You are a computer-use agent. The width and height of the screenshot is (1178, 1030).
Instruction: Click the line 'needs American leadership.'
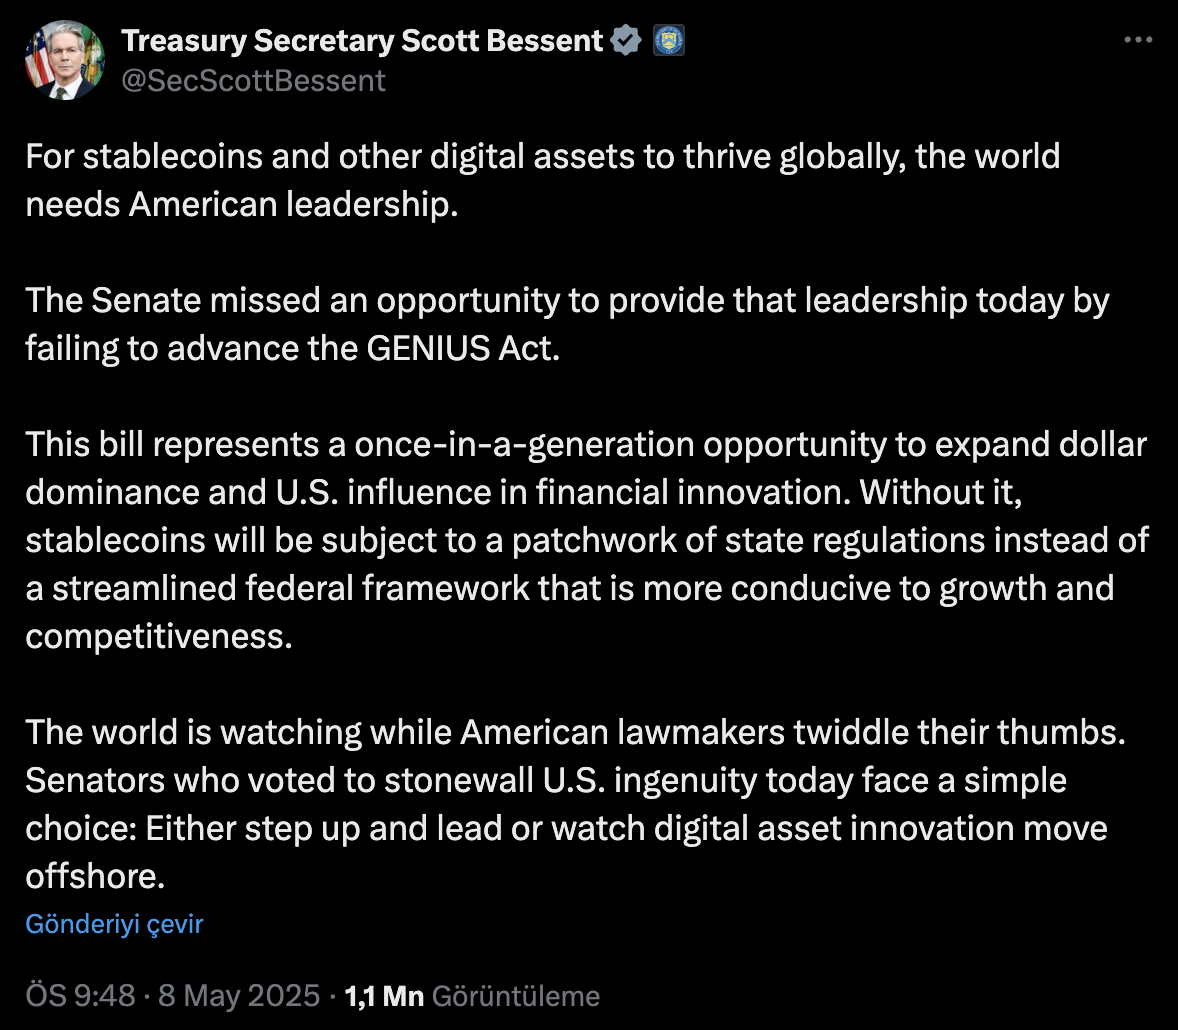coord(242,204)
